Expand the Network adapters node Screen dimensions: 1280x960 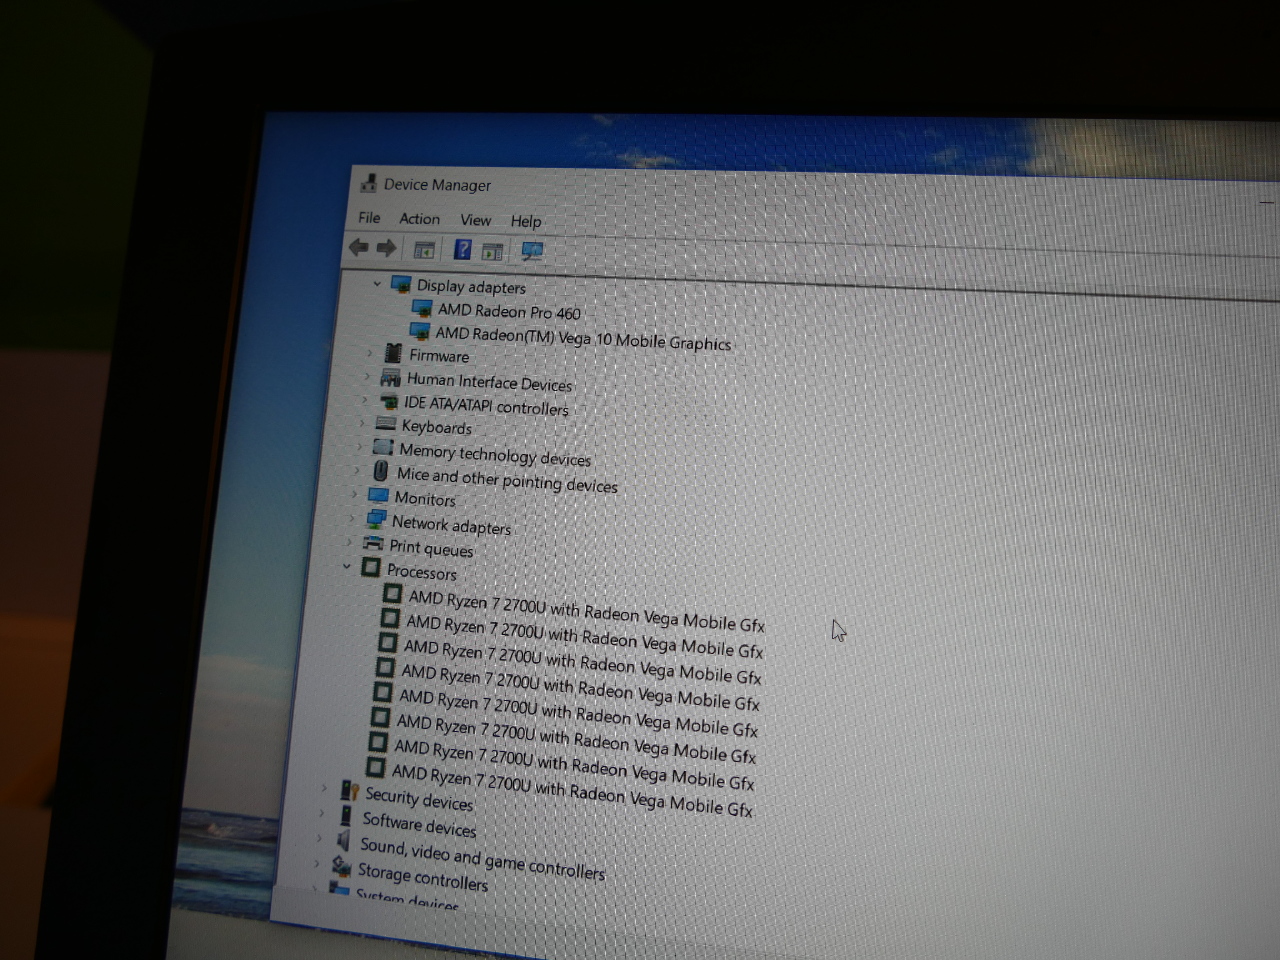(351, 517)
